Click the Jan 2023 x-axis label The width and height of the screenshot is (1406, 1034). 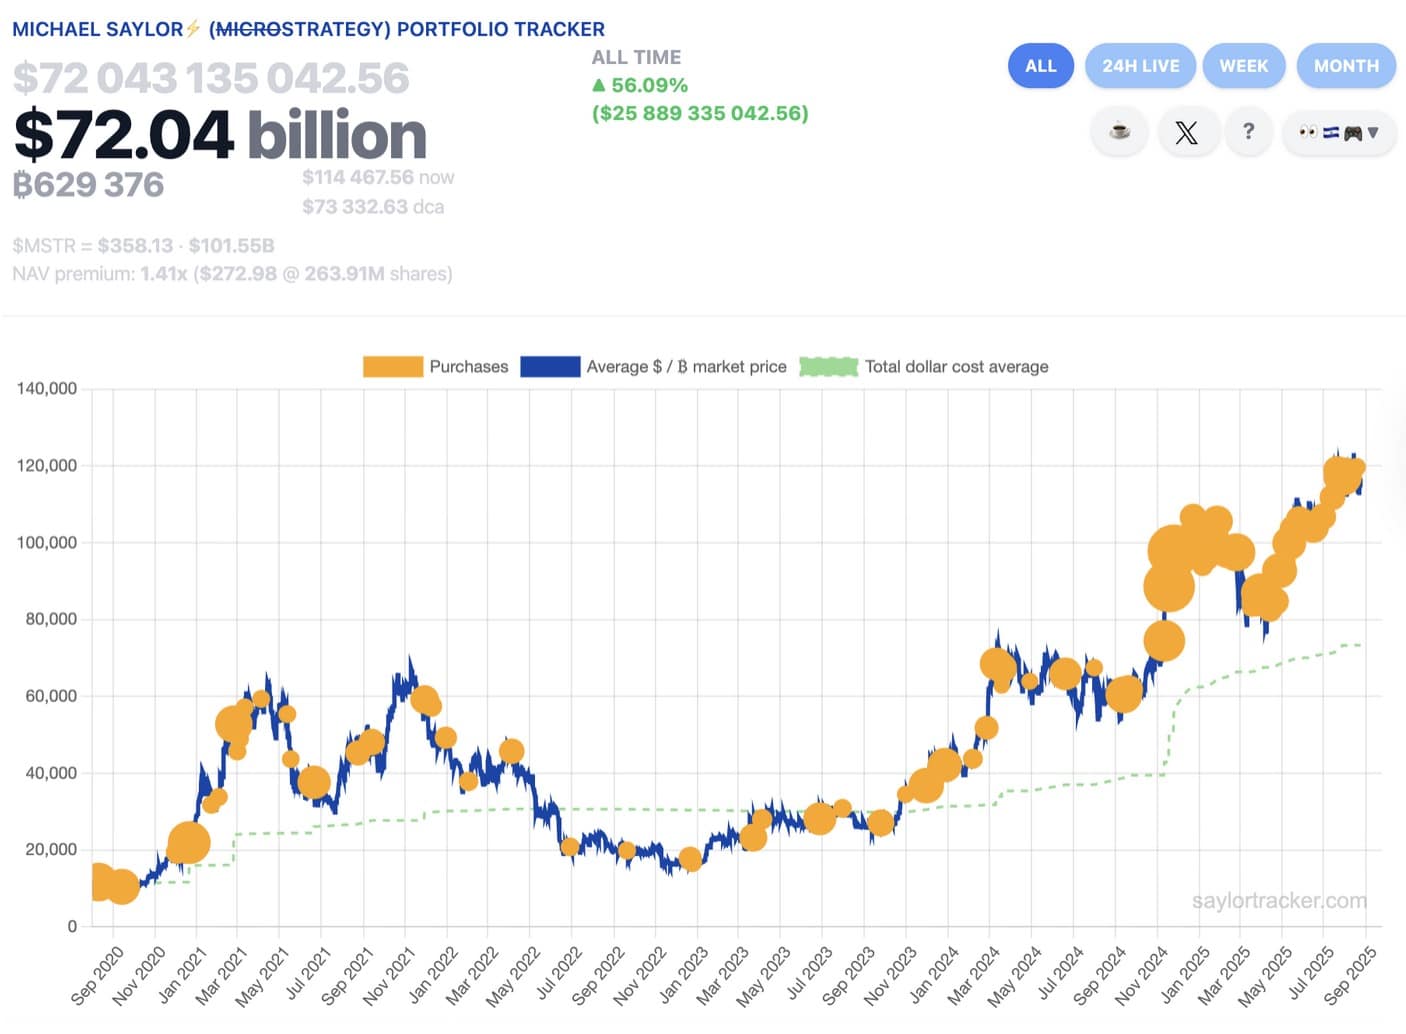(x=683, y=975)
